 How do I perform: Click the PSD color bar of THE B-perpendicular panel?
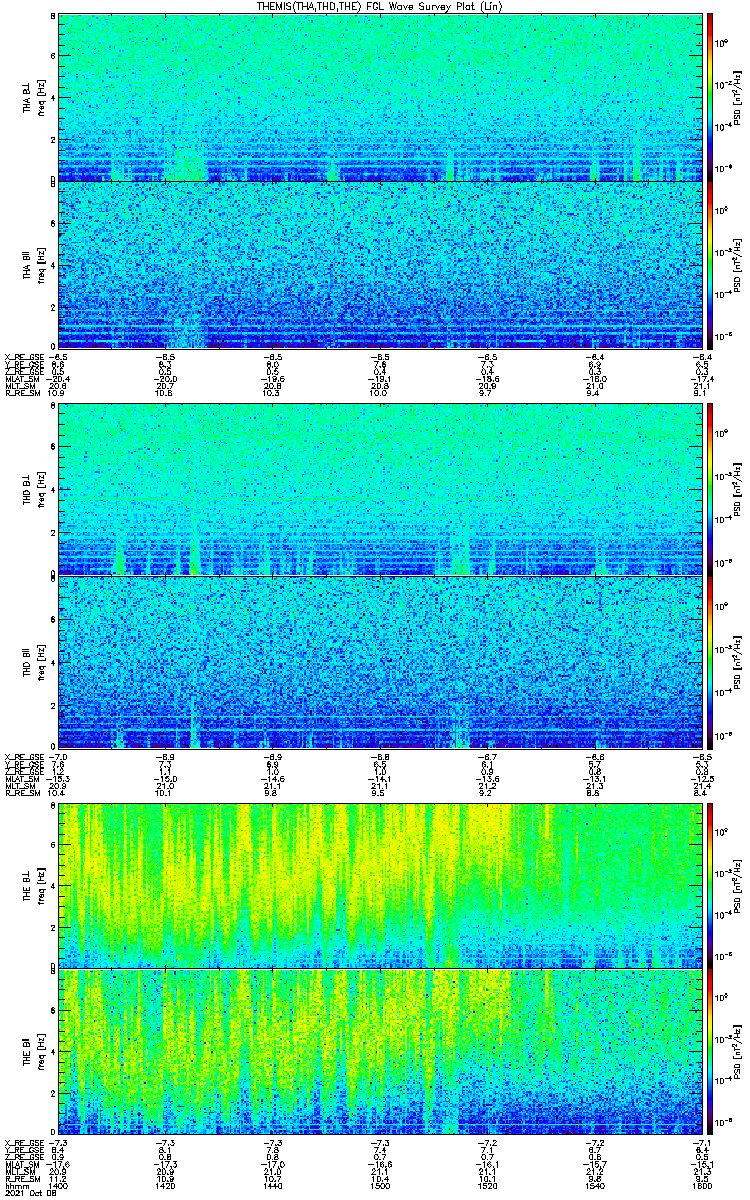click(x=709, y=885)
